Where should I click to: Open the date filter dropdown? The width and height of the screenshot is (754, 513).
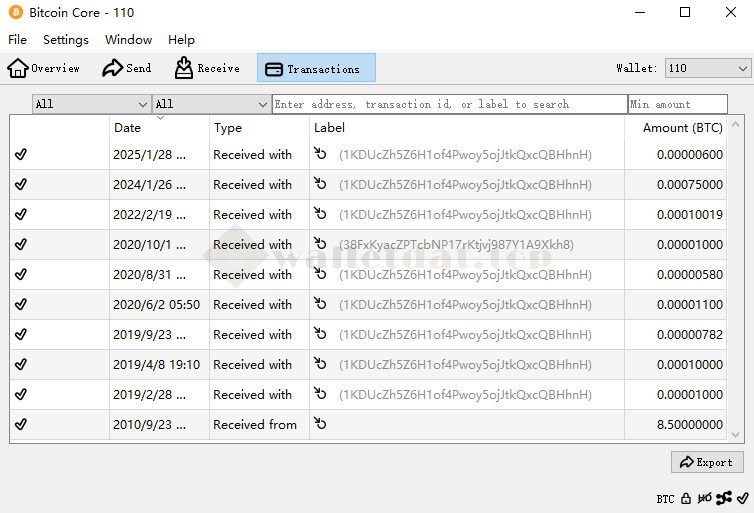(x=91, y=104)
